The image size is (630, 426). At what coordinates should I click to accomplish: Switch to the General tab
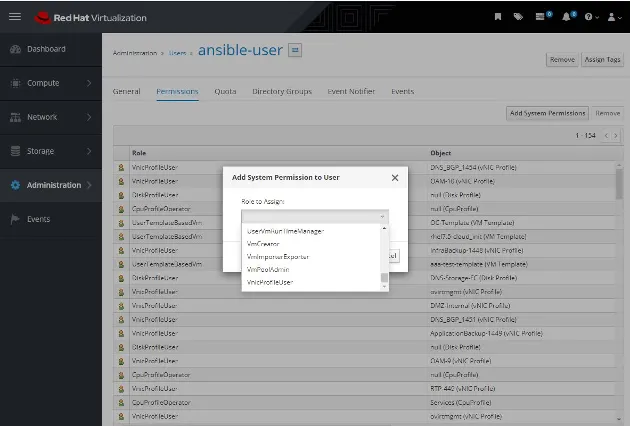(127, 91)
